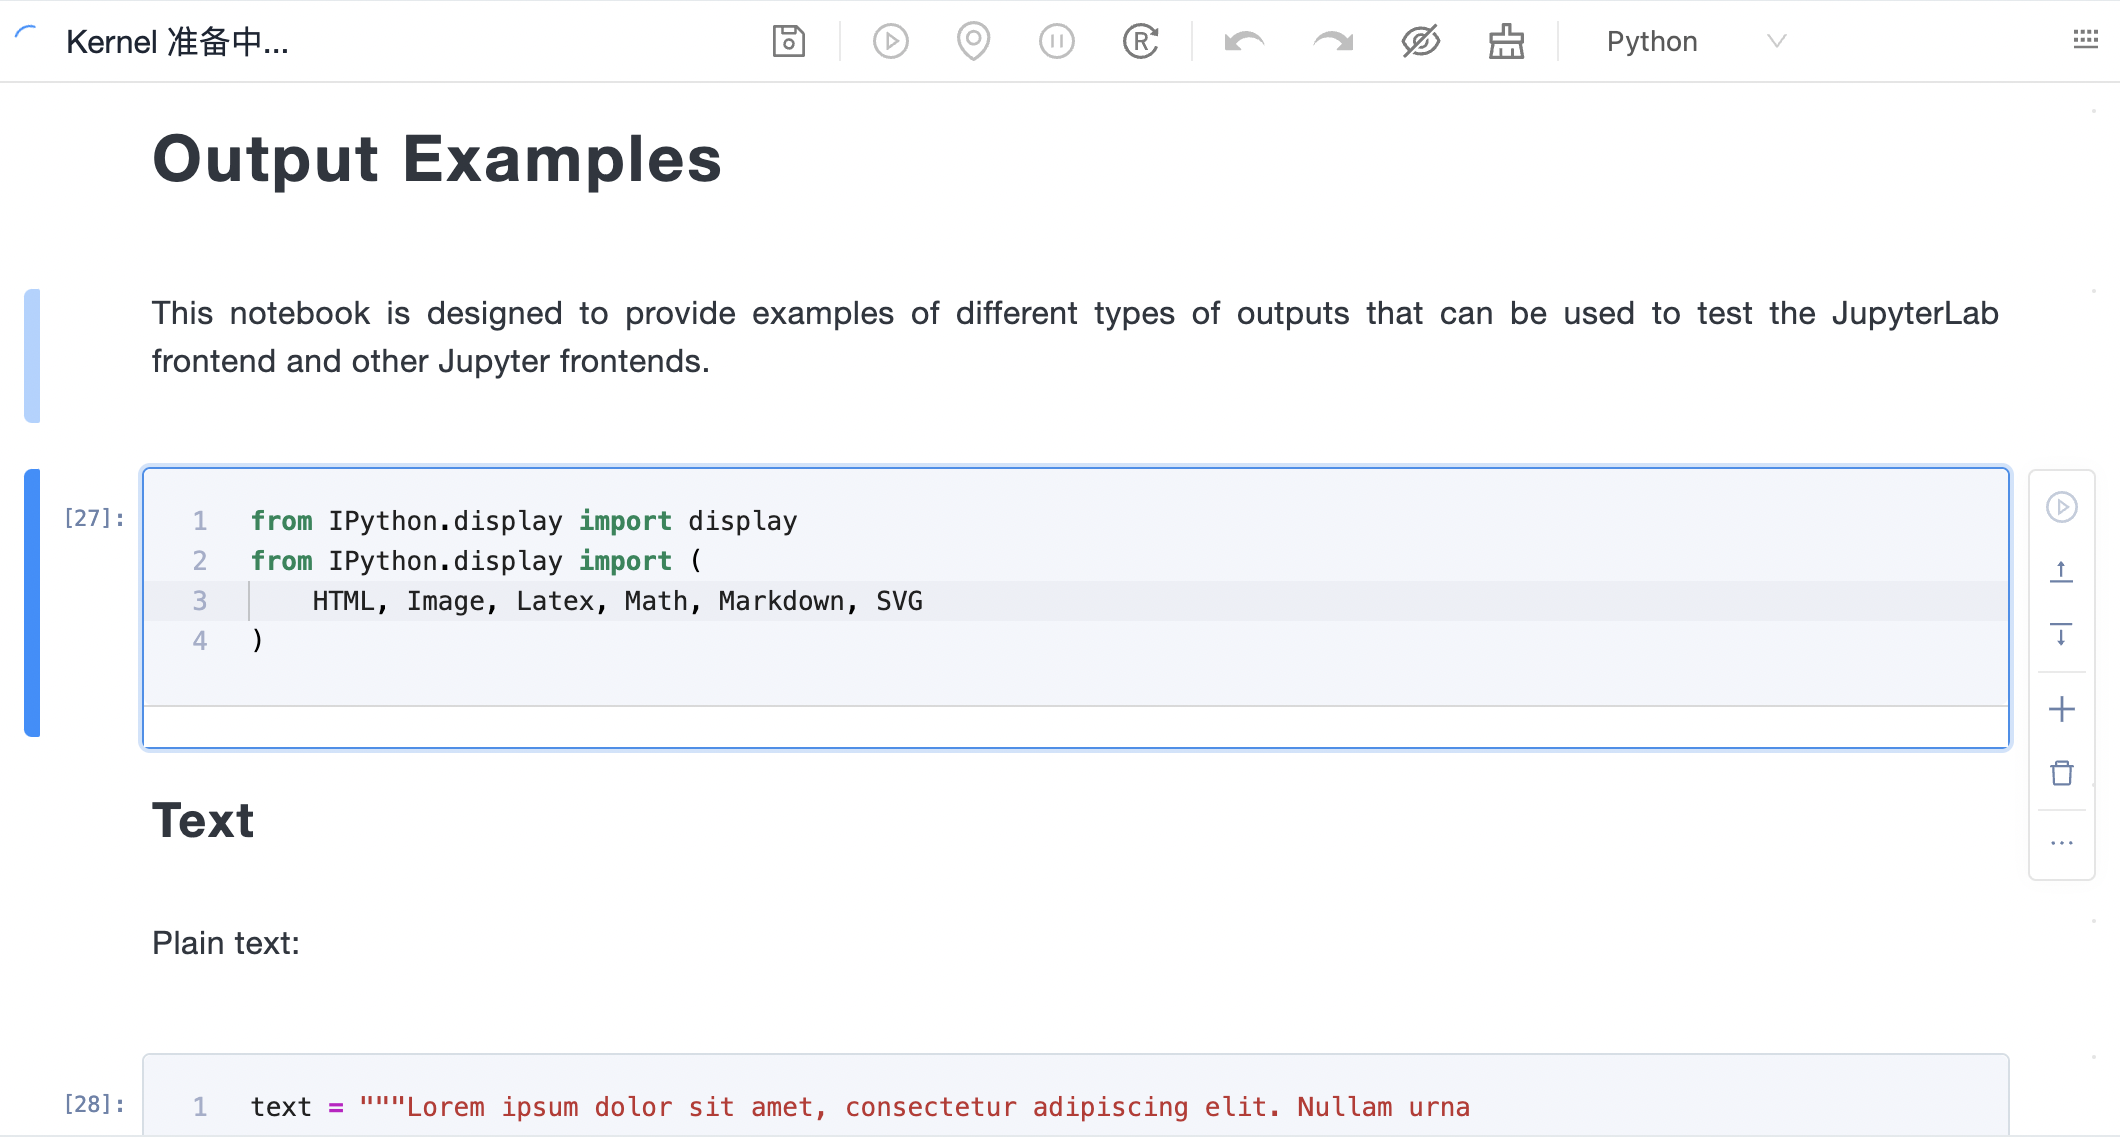Place cursor on 'HTML, Image, Latex' code line
This screenshot has height=1138, width=2120.
pyautogui.click(x=617, y=601)
